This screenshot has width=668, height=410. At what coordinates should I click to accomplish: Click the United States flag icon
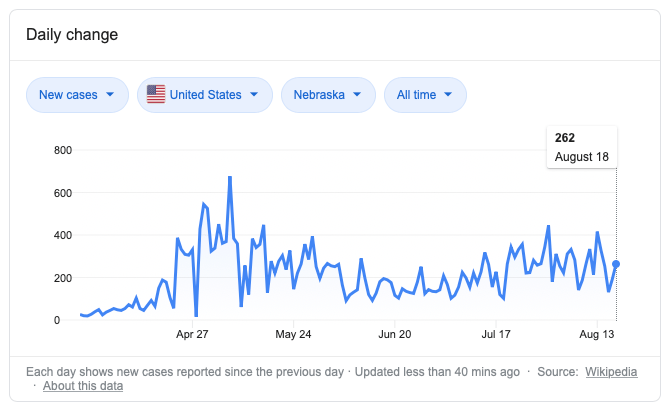click(x=156, y=95)
